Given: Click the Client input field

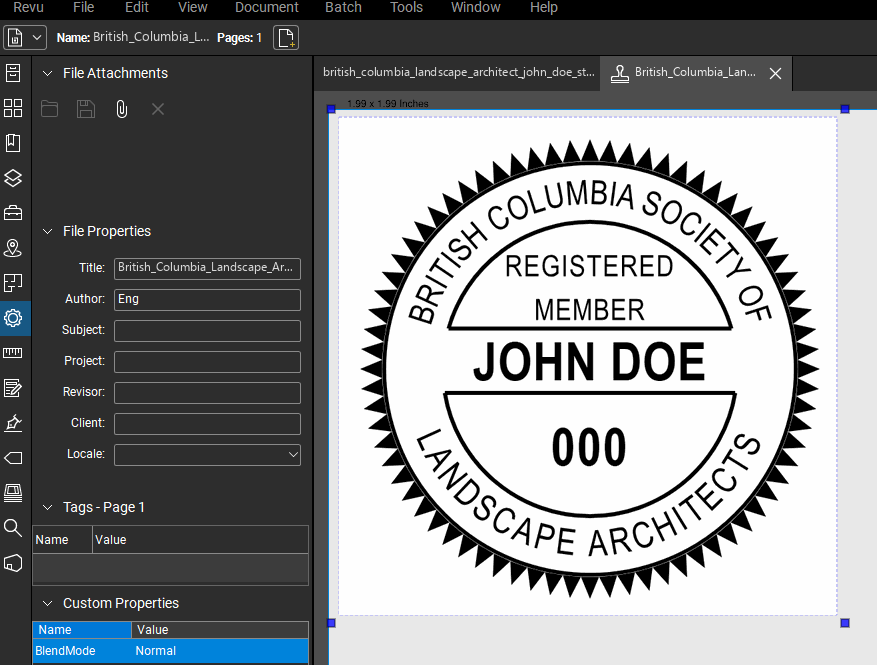Looking at the screenshot, I should coord(207,424).
